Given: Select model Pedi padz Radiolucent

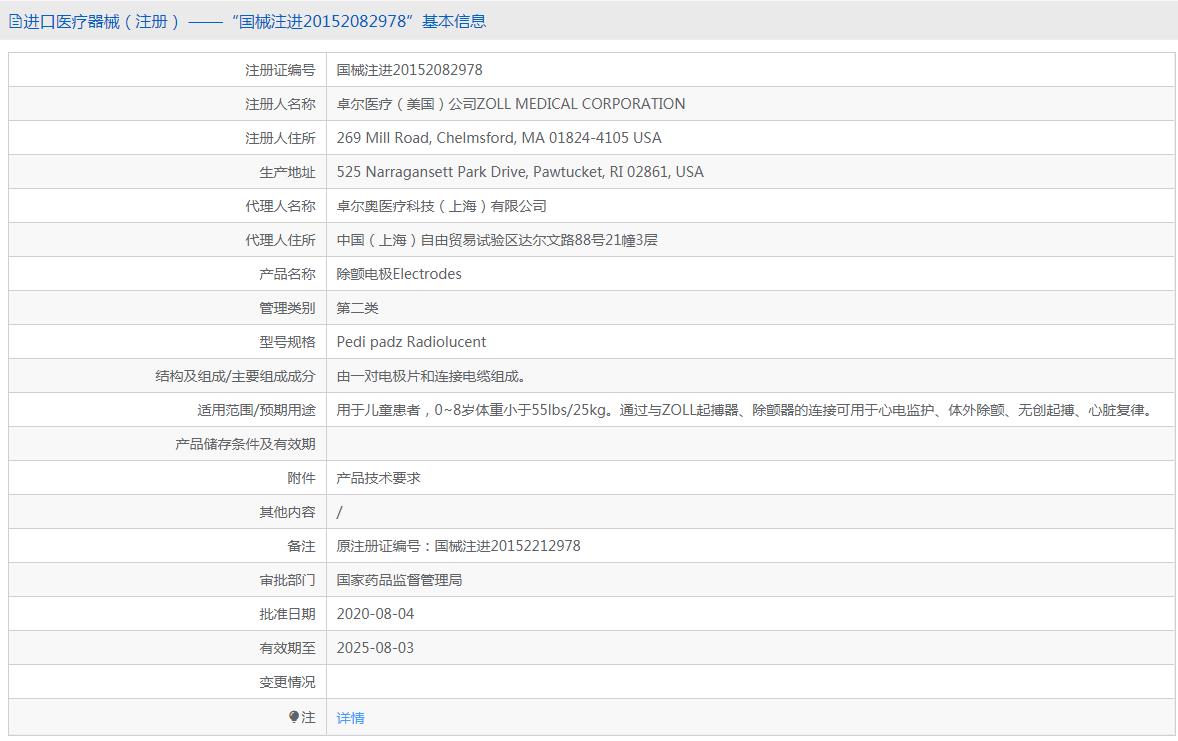Looking at the screenshot, I should (x=411, y=342).
